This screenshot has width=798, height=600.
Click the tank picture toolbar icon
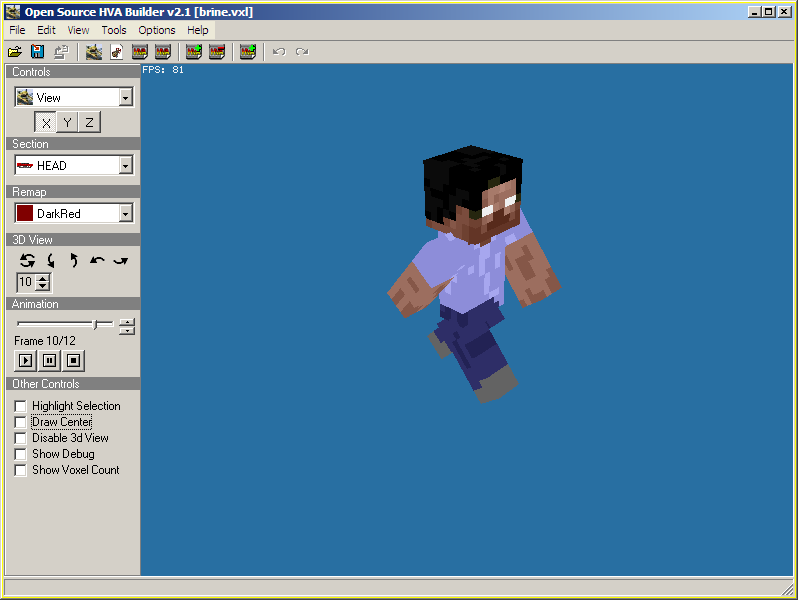click(94, 51)
